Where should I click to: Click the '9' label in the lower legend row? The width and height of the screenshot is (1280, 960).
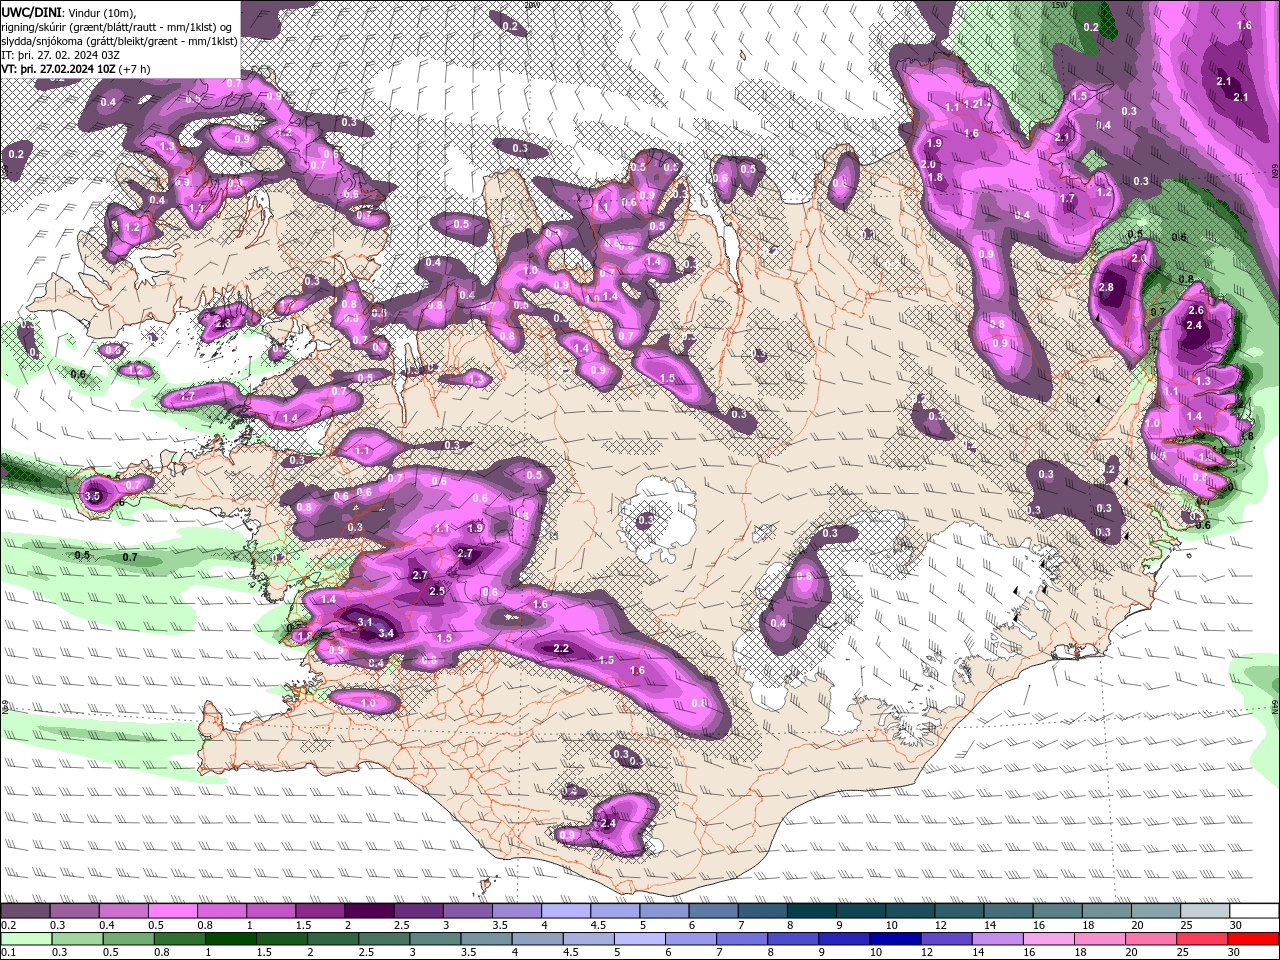point(822,953)
